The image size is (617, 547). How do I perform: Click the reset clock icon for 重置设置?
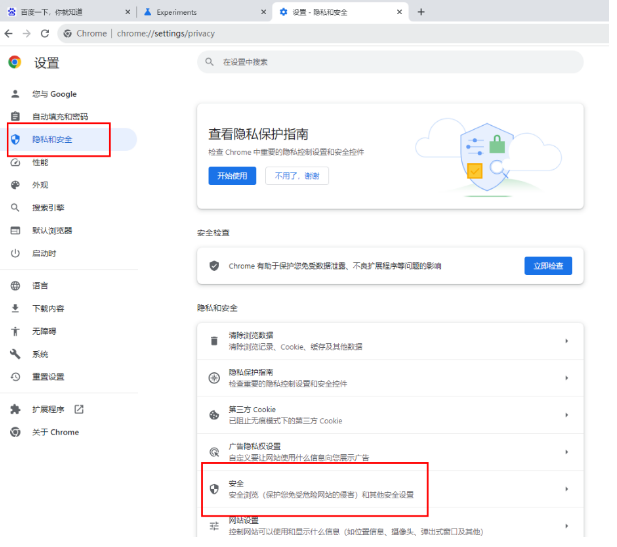point(15,377)
